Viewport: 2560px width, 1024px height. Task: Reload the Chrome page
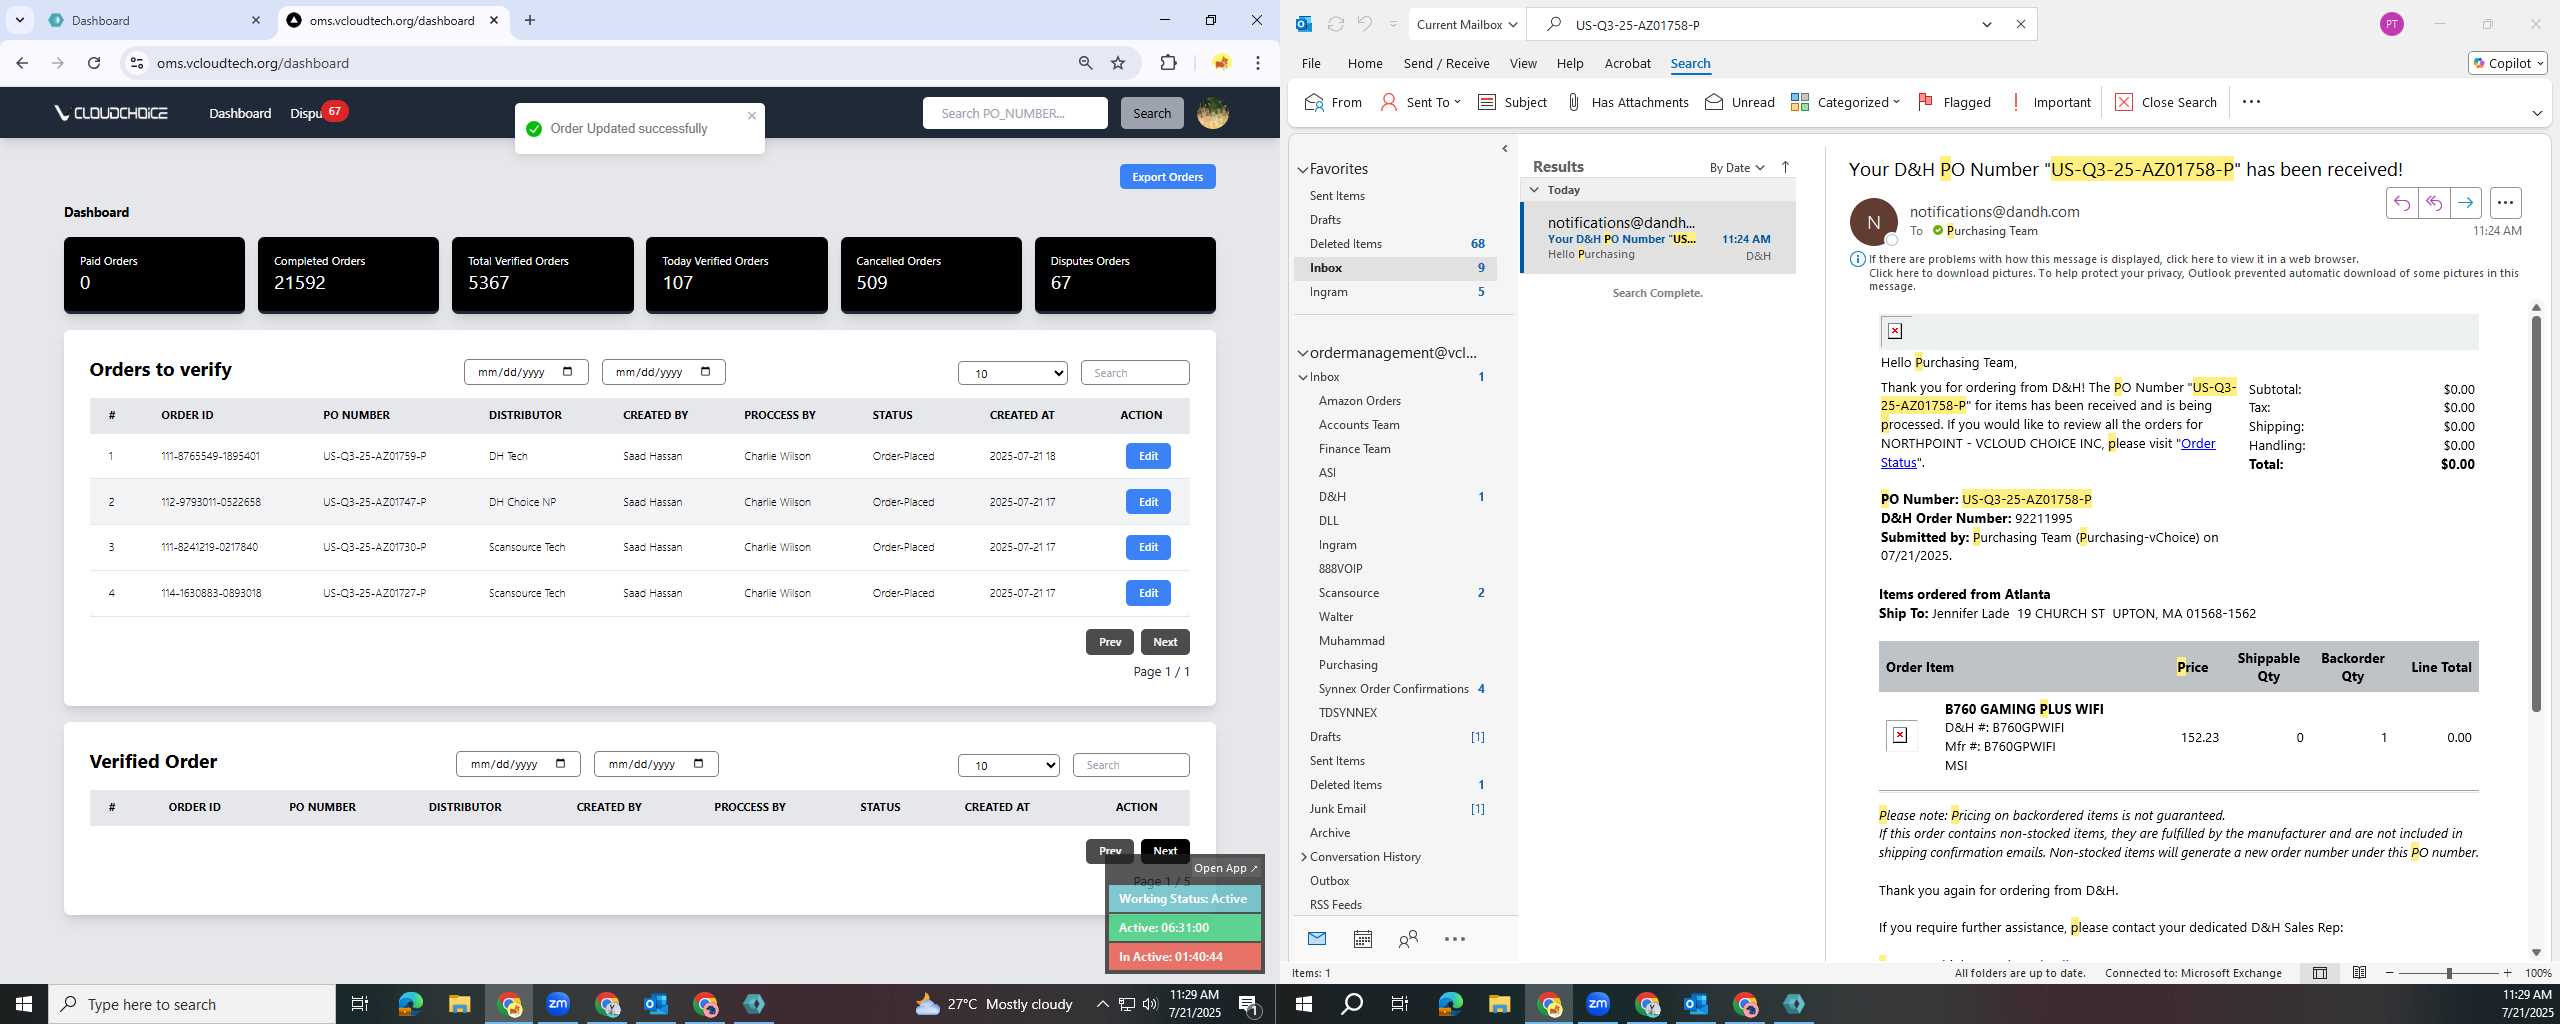point(93,63)
